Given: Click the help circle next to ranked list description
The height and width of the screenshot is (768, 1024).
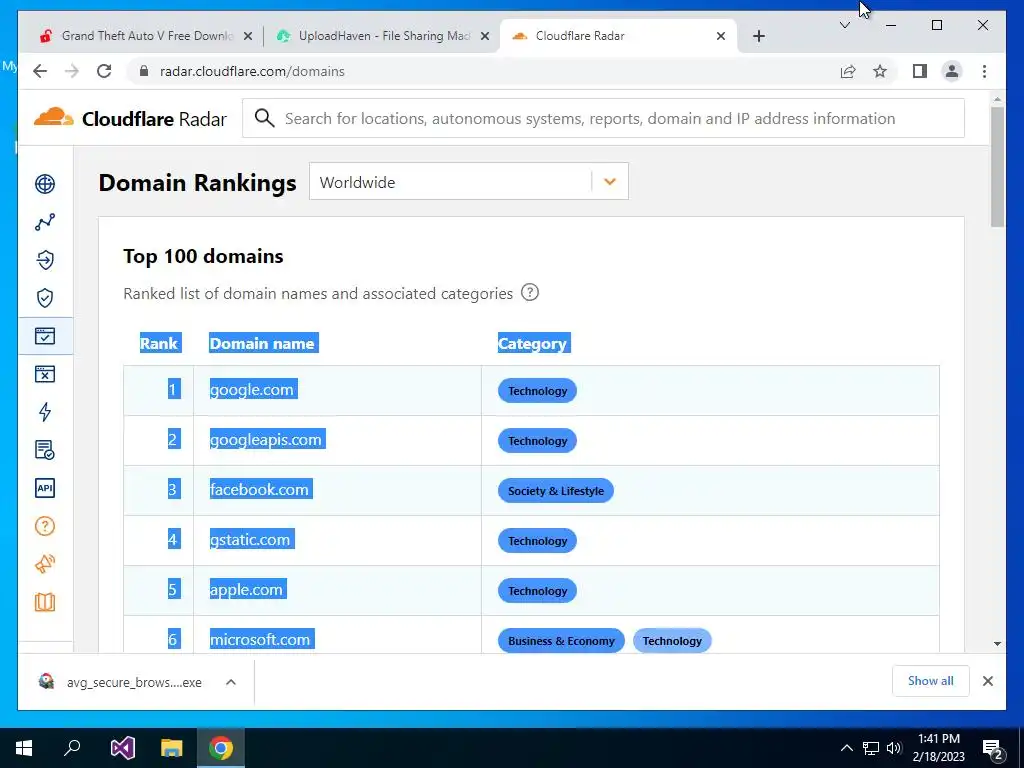Looking at the screenshot, I should [530, 293].
